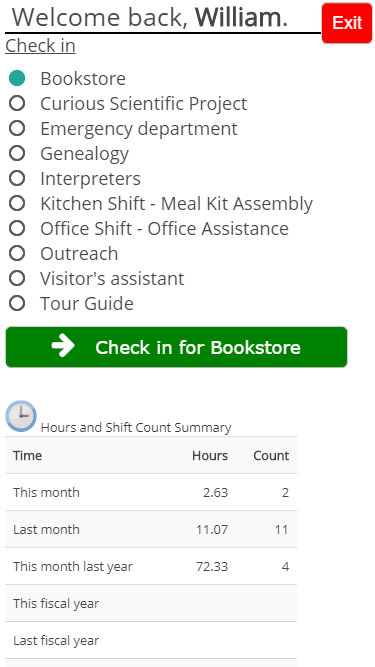Click the This month table row
The width and height of the screenshot is (375, 667).
click(151, 492)
